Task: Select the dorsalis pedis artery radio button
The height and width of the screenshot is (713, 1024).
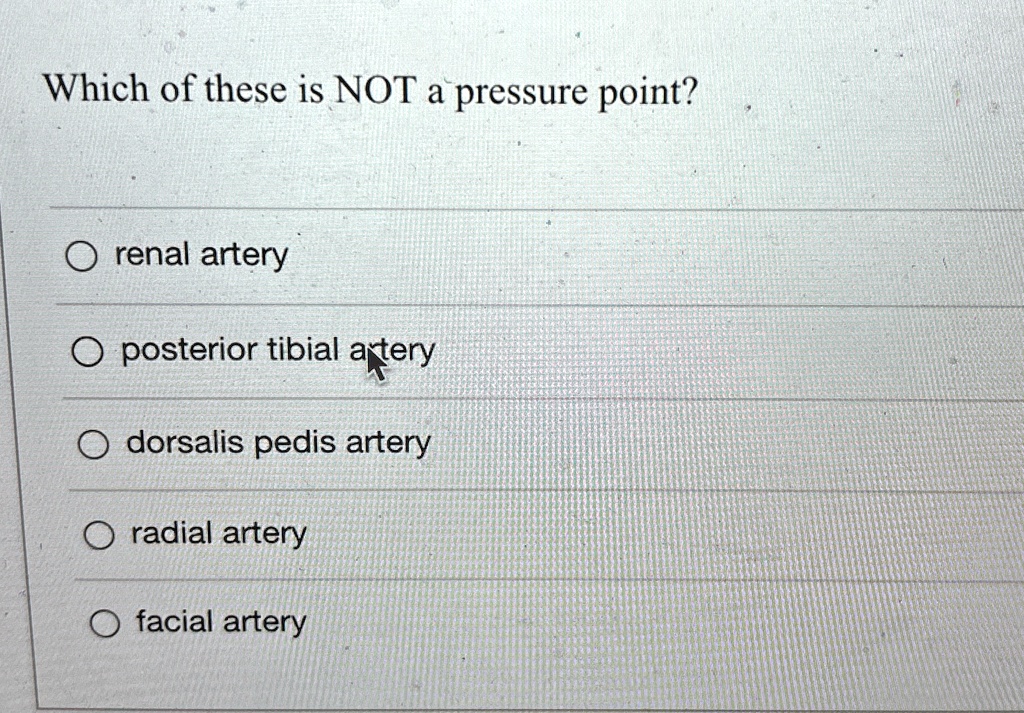Action: tap(94, 444)
